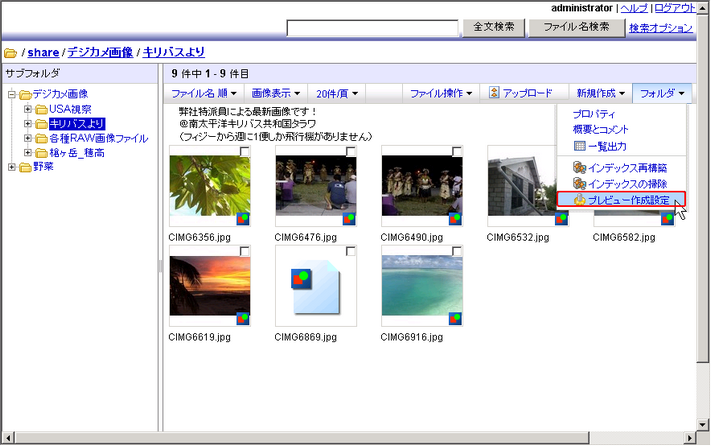Click the 野菜 folder icon

[25, 167]
